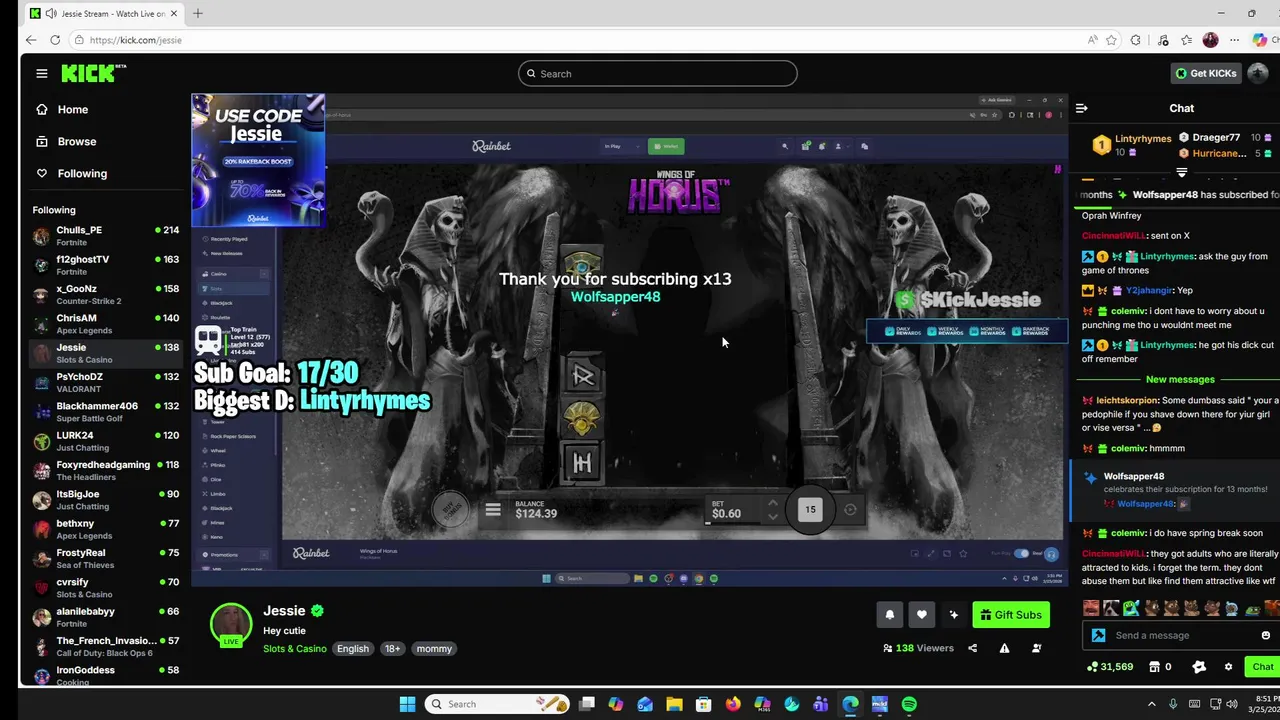Click the sparkle icon beside Gift Subs
Viewport: 1280px width, 720px height.
[x=953, y=615]
